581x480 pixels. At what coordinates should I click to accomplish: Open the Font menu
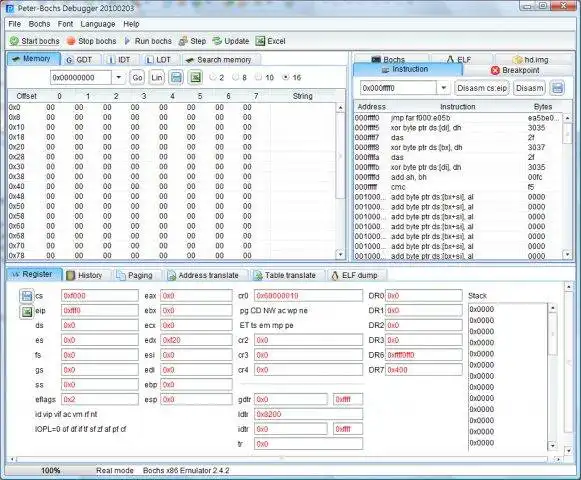point(65,24)
